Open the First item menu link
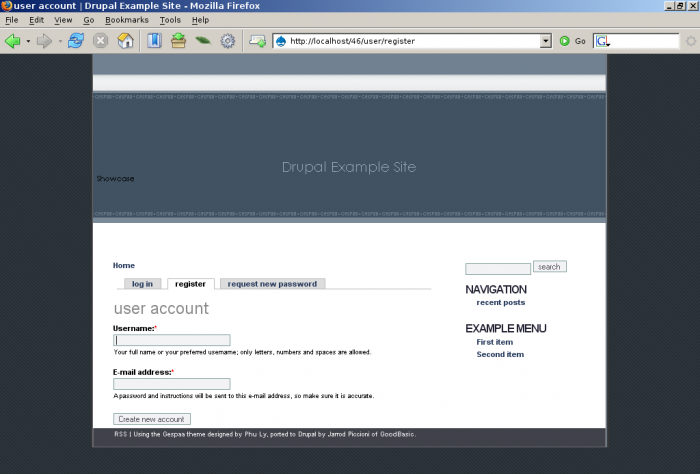 [495, 342]
